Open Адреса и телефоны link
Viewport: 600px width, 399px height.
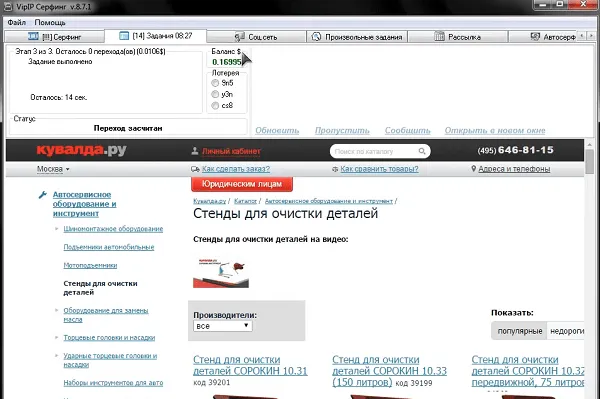(x=514, y=169)
